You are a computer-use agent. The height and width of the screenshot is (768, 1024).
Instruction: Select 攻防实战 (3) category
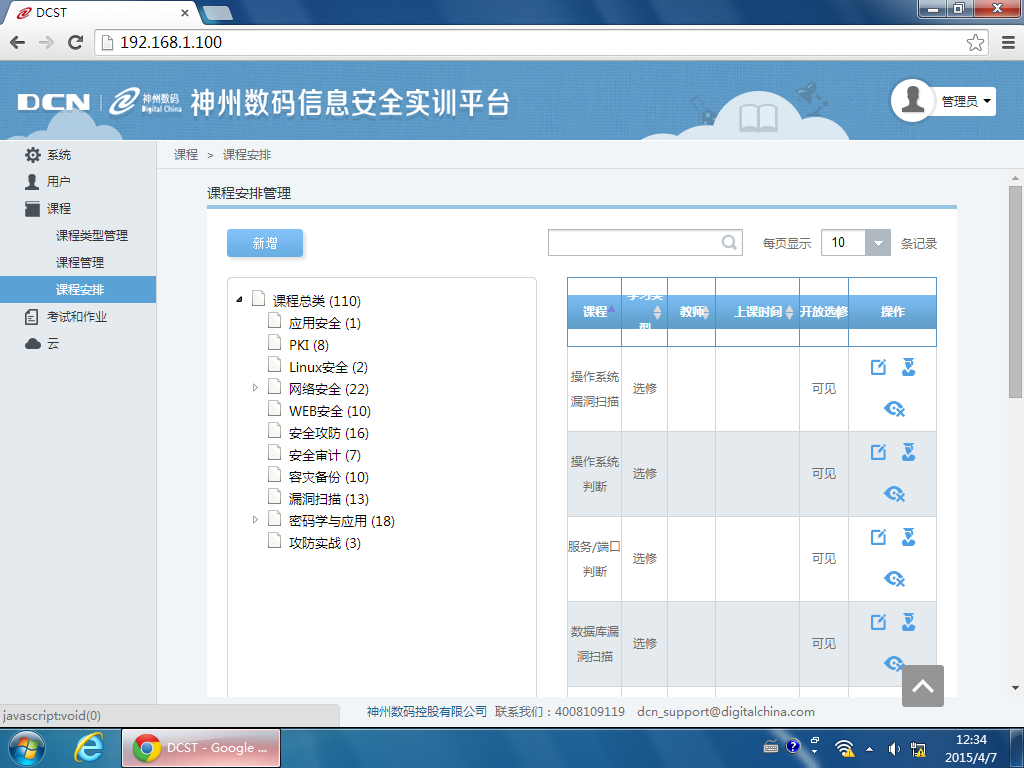click(x=325, y=543)
